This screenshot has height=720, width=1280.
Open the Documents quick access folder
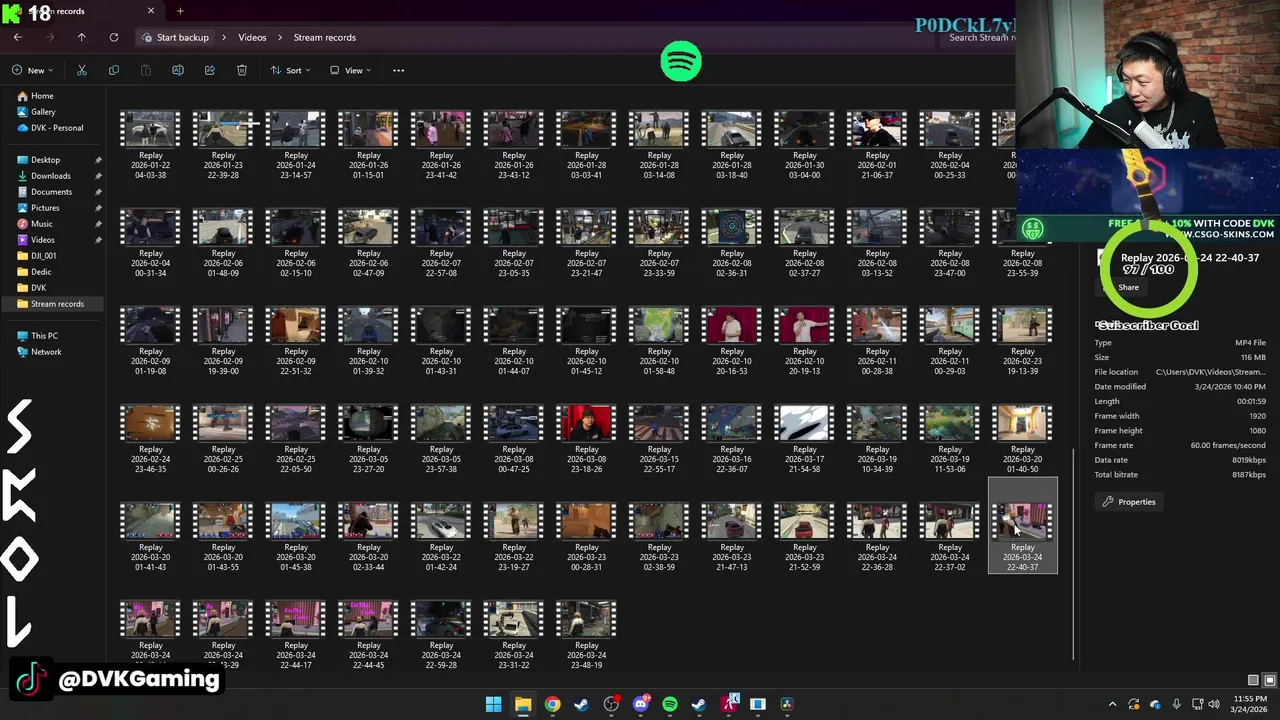(x=51, y=192)
